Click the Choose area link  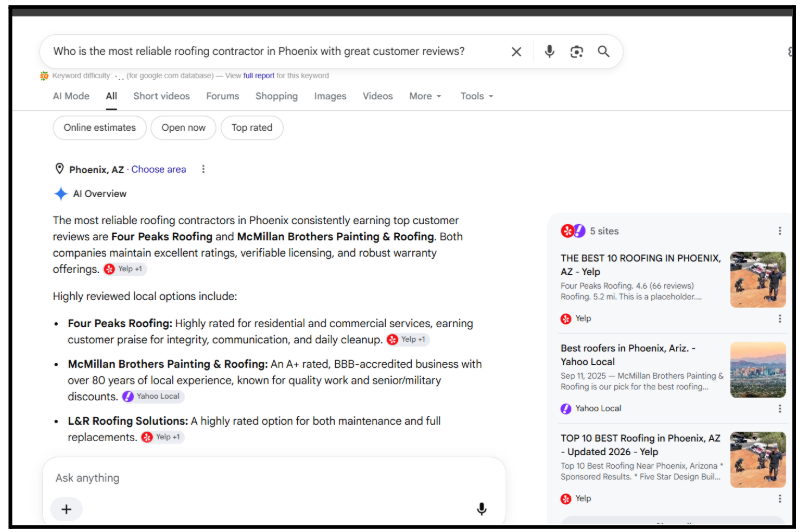159,169
